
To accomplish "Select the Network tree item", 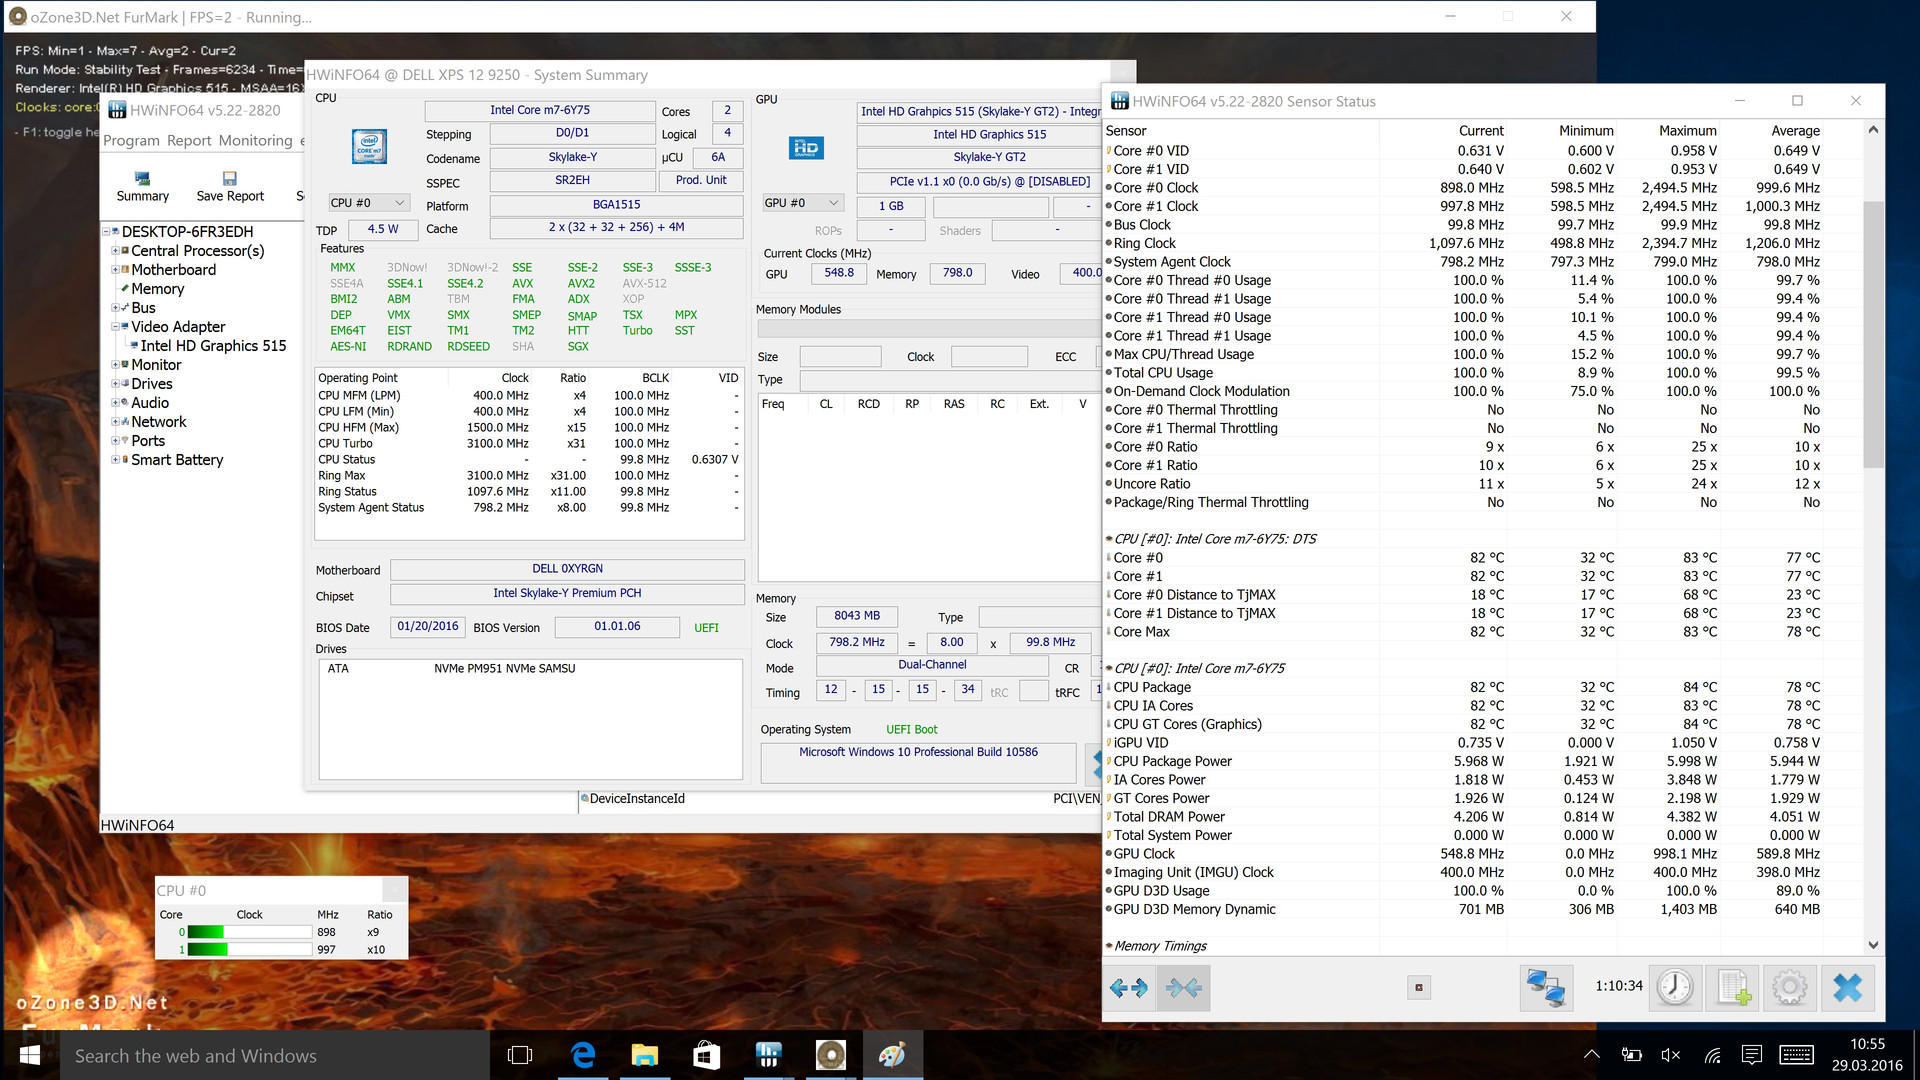I will [159, 422].
